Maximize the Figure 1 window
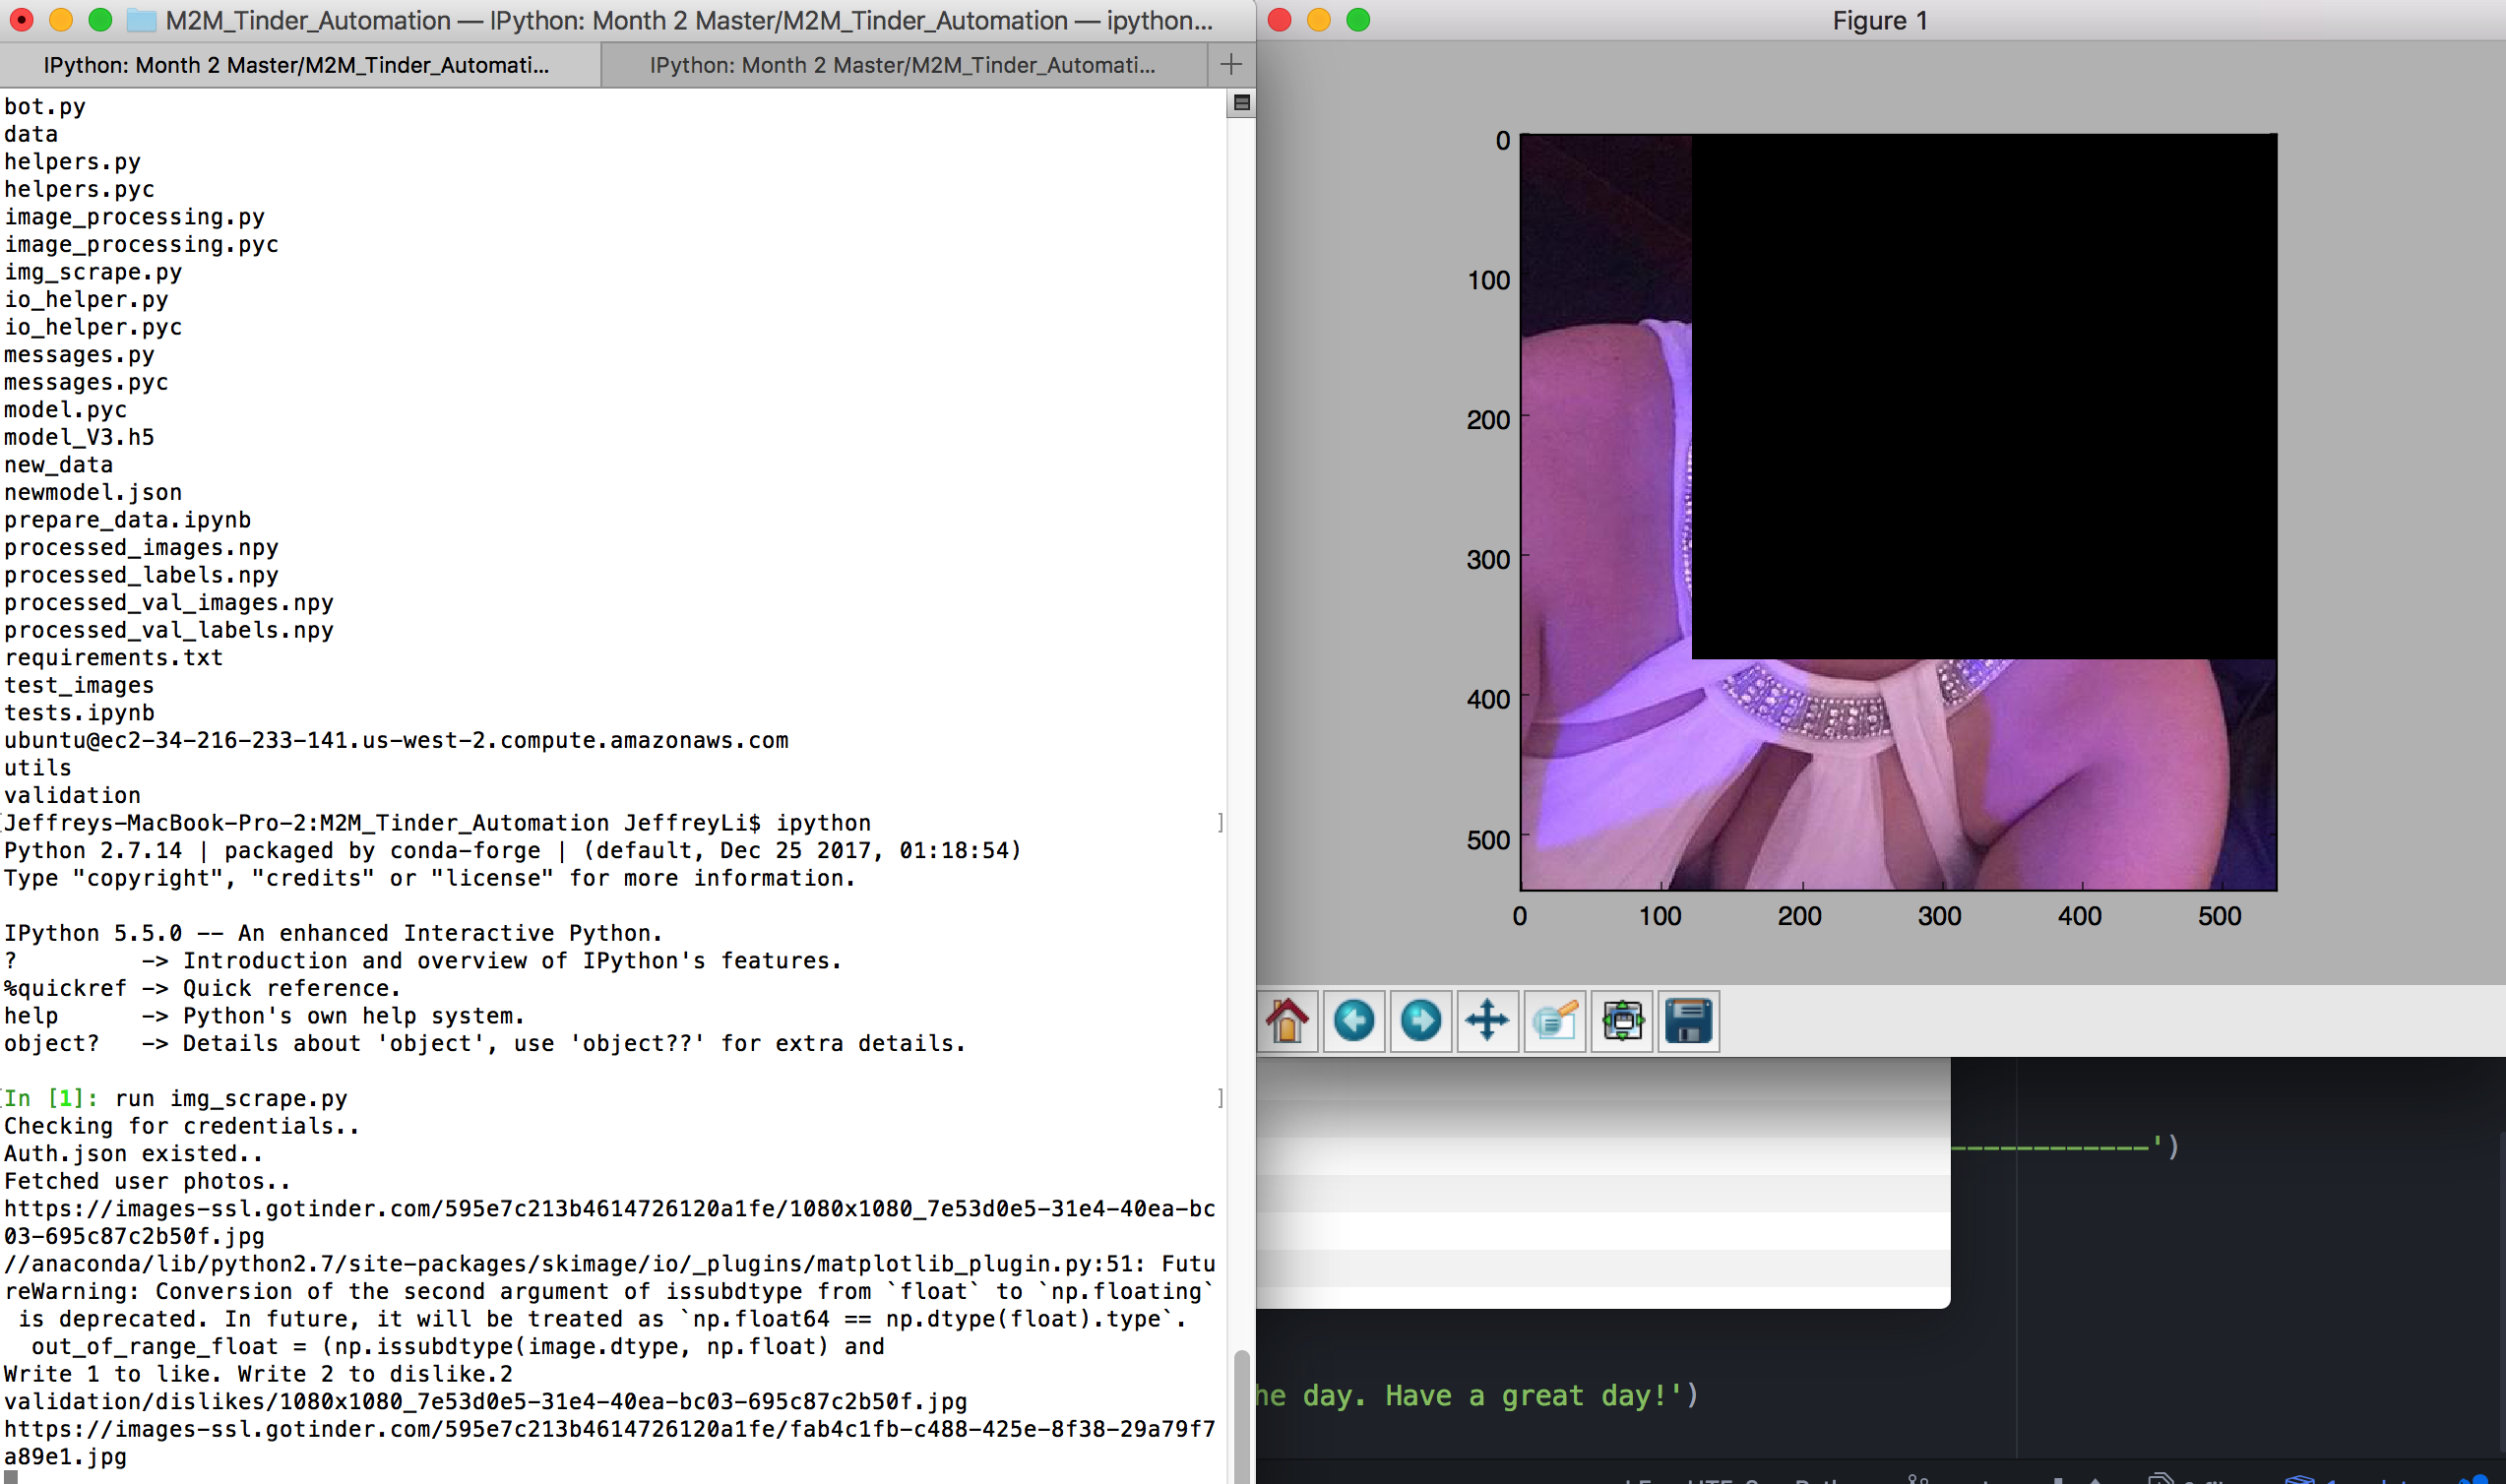The image size is (2506, 1484). (x=1357, y=20)
